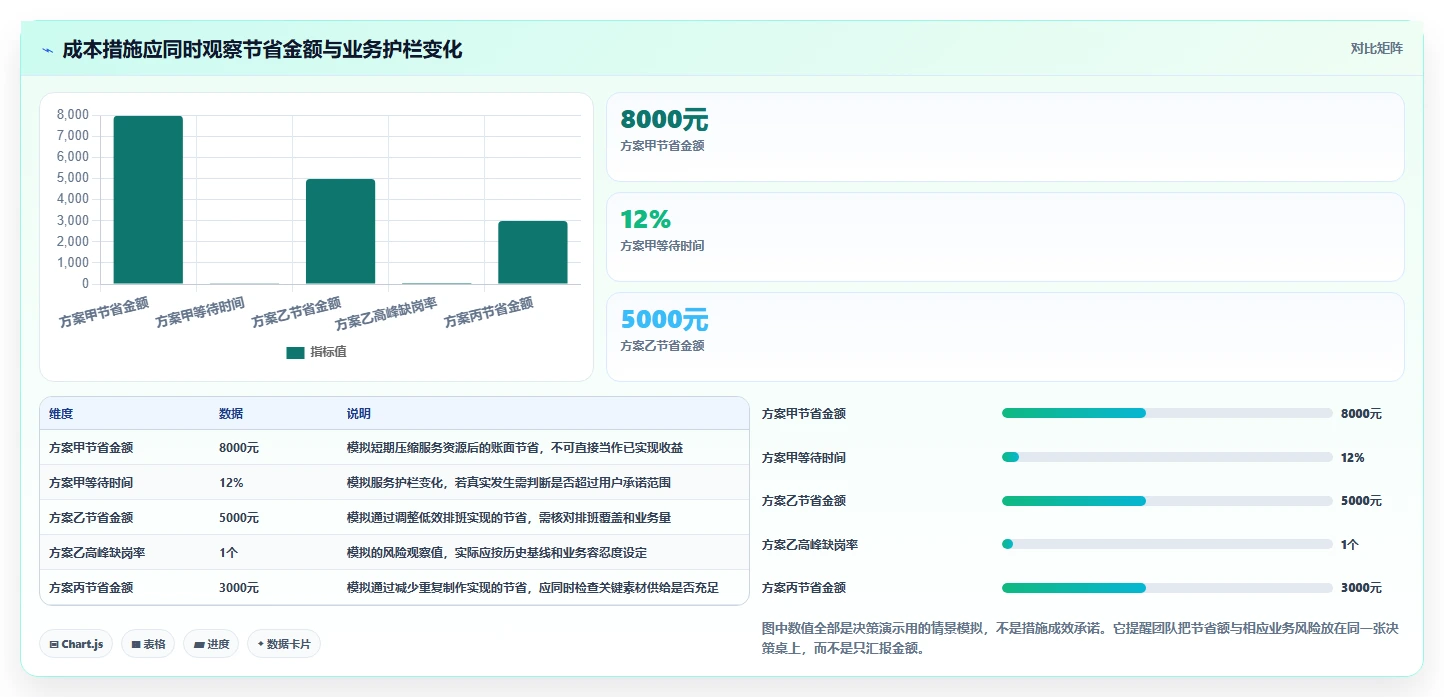Click the description starting 模拟服务护栏变化
Viewport: 1444px width, 697px height.
(x=509, y=483)
